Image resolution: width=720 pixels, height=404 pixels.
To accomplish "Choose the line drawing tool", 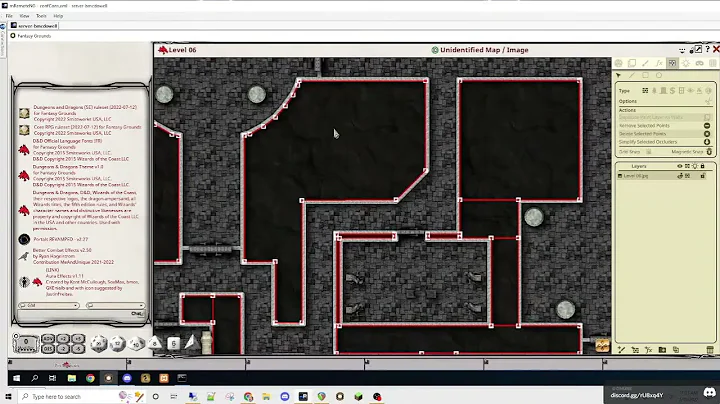I will 632,75.
